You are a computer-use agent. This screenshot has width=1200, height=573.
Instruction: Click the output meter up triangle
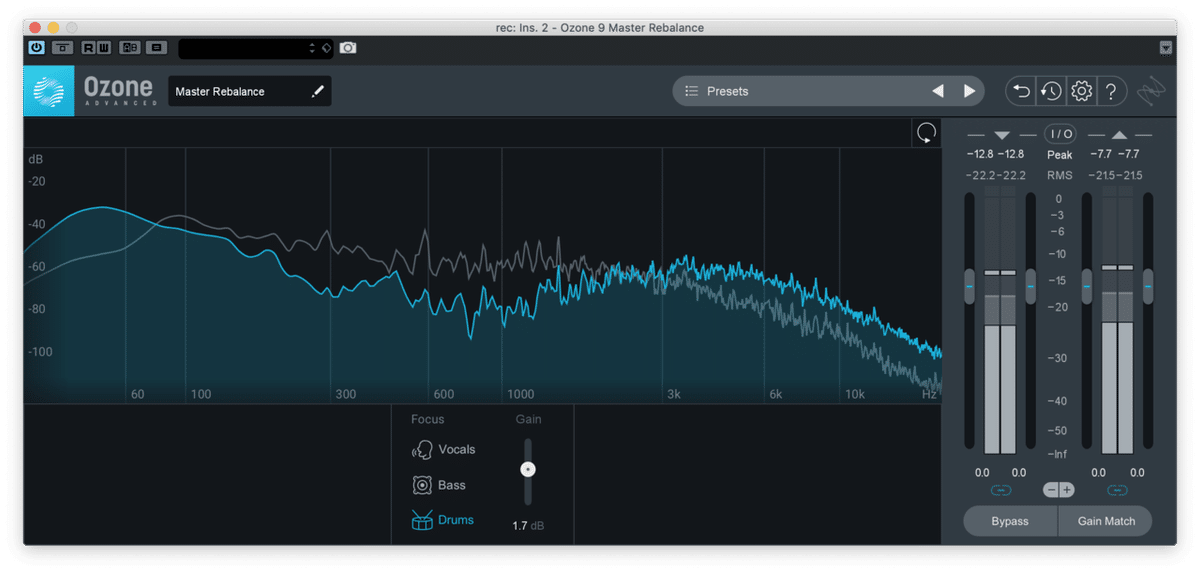[x=1119, y=135]
